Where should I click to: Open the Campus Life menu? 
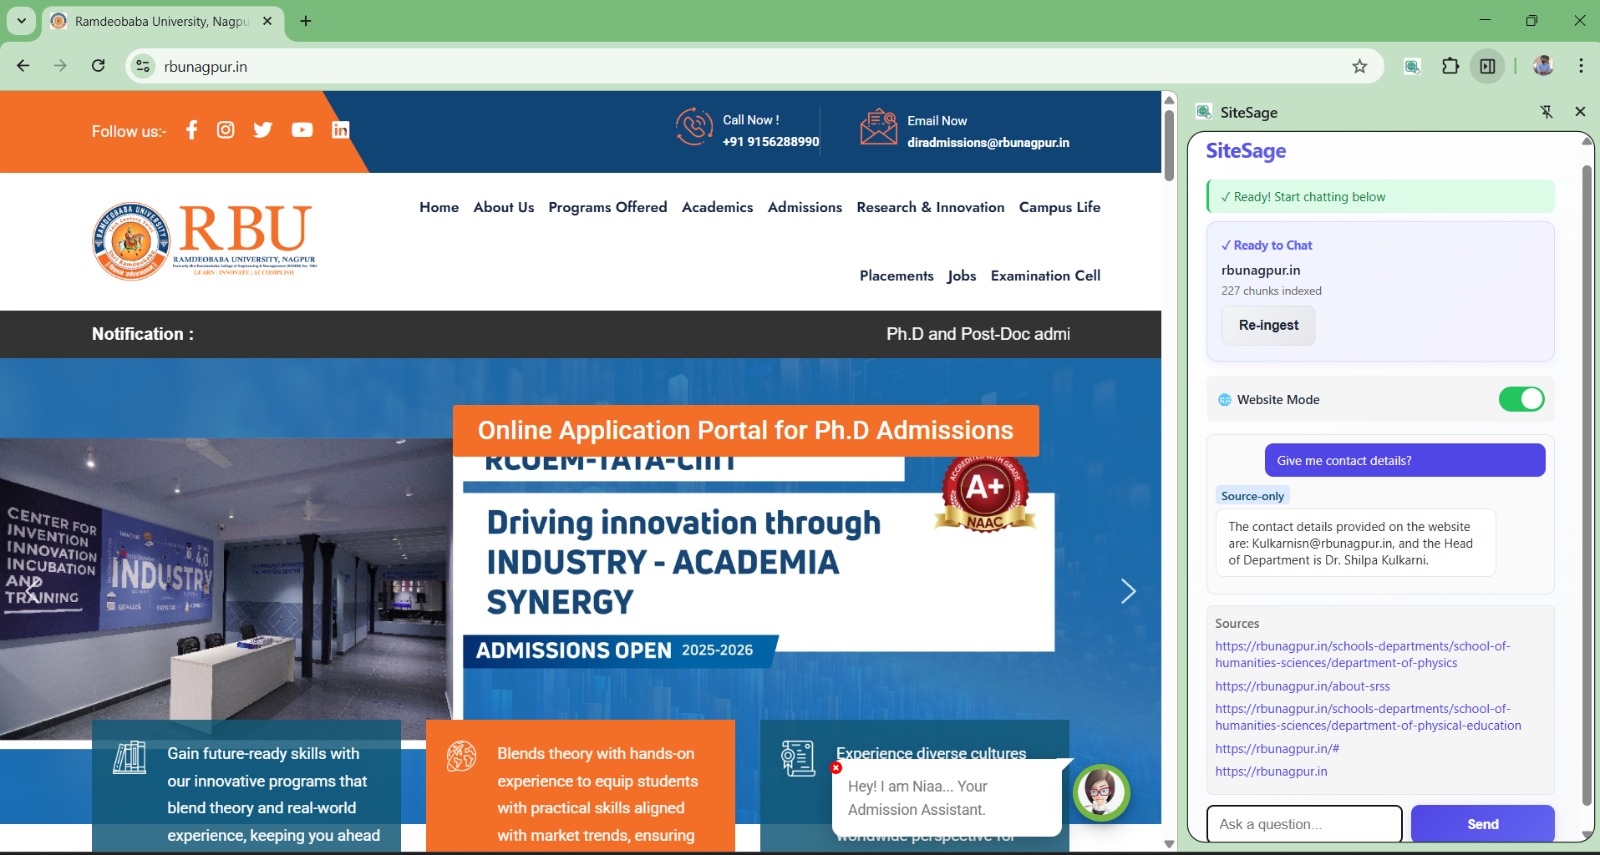1060,207
